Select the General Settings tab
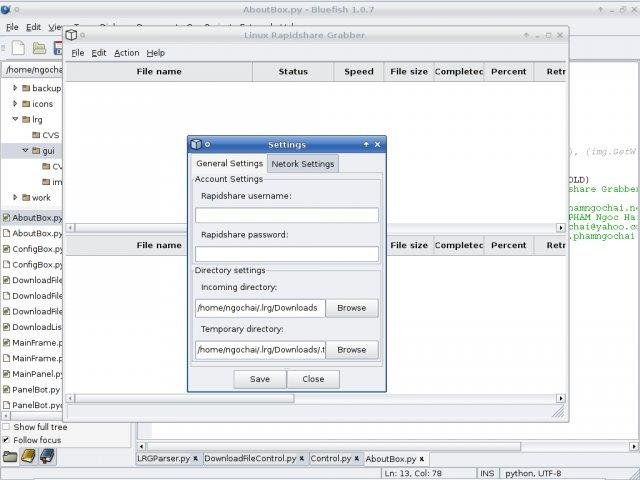The height and width of the screenshot is (480, 640). [229, 163]
